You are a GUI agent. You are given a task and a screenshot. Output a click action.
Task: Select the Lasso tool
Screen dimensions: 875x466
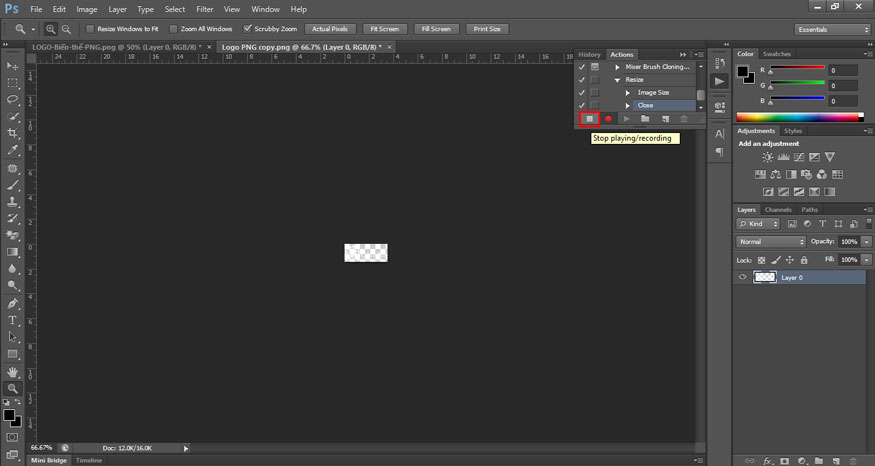coord(12,99)
